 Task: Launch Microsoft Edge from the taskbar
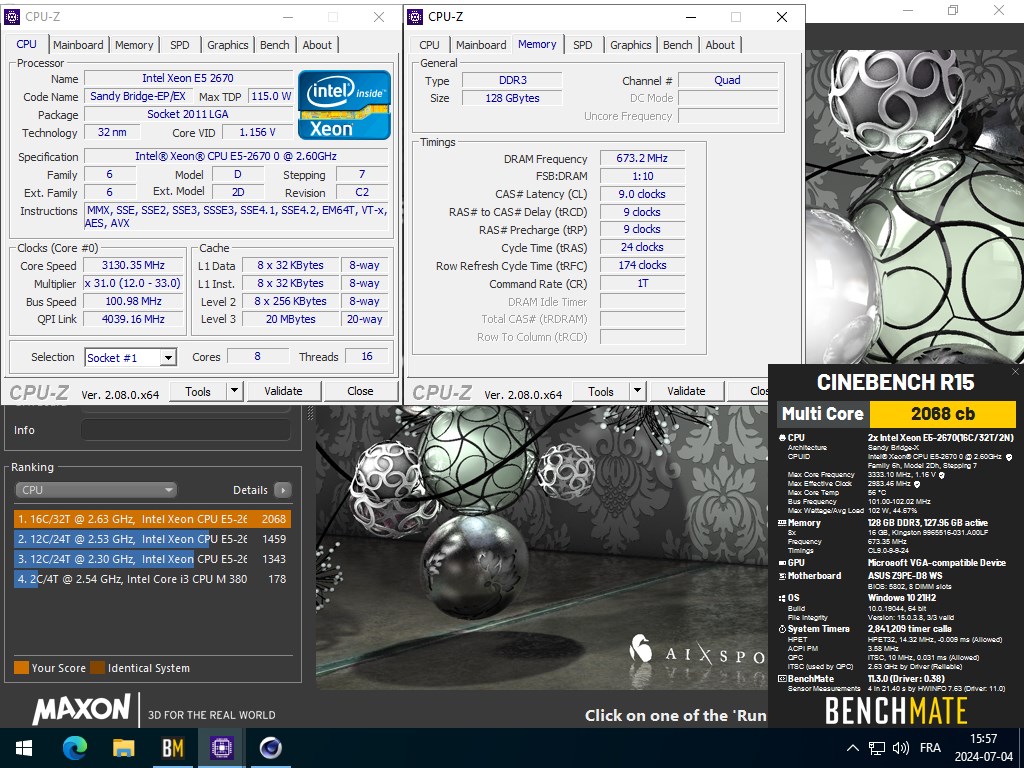click(74, 748)
